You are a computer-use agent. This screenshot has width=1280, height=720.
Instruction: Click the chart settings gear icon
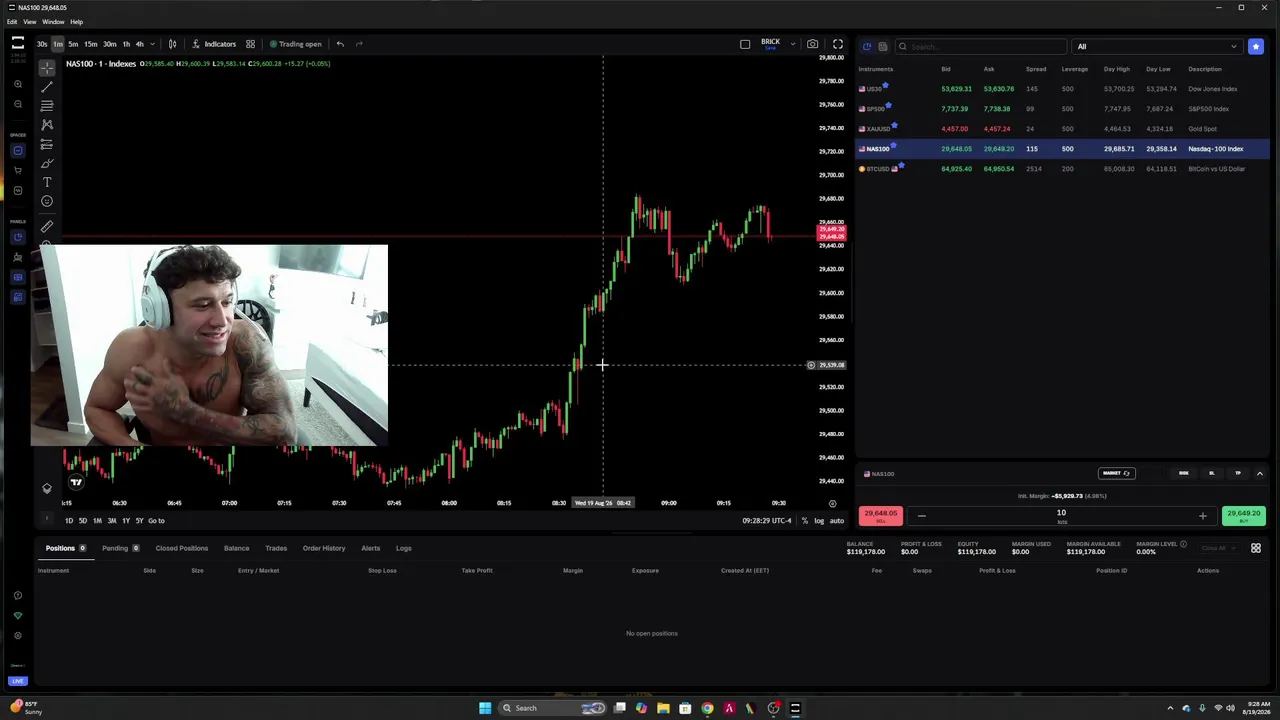(832, 504)
